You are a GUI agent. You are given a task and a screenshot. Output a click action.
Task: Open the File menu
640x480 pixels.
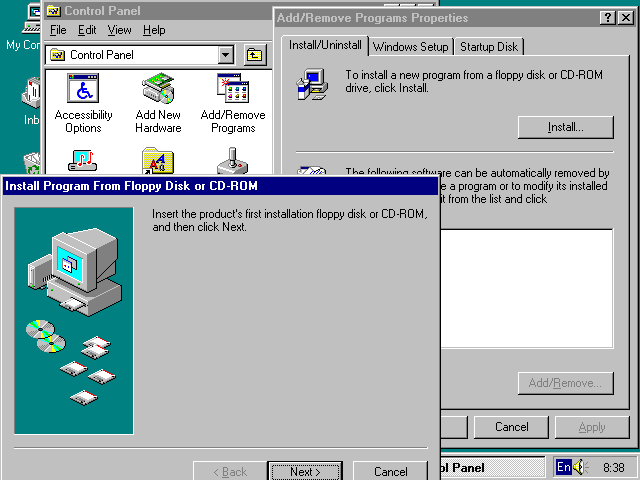tap(59, 31)
